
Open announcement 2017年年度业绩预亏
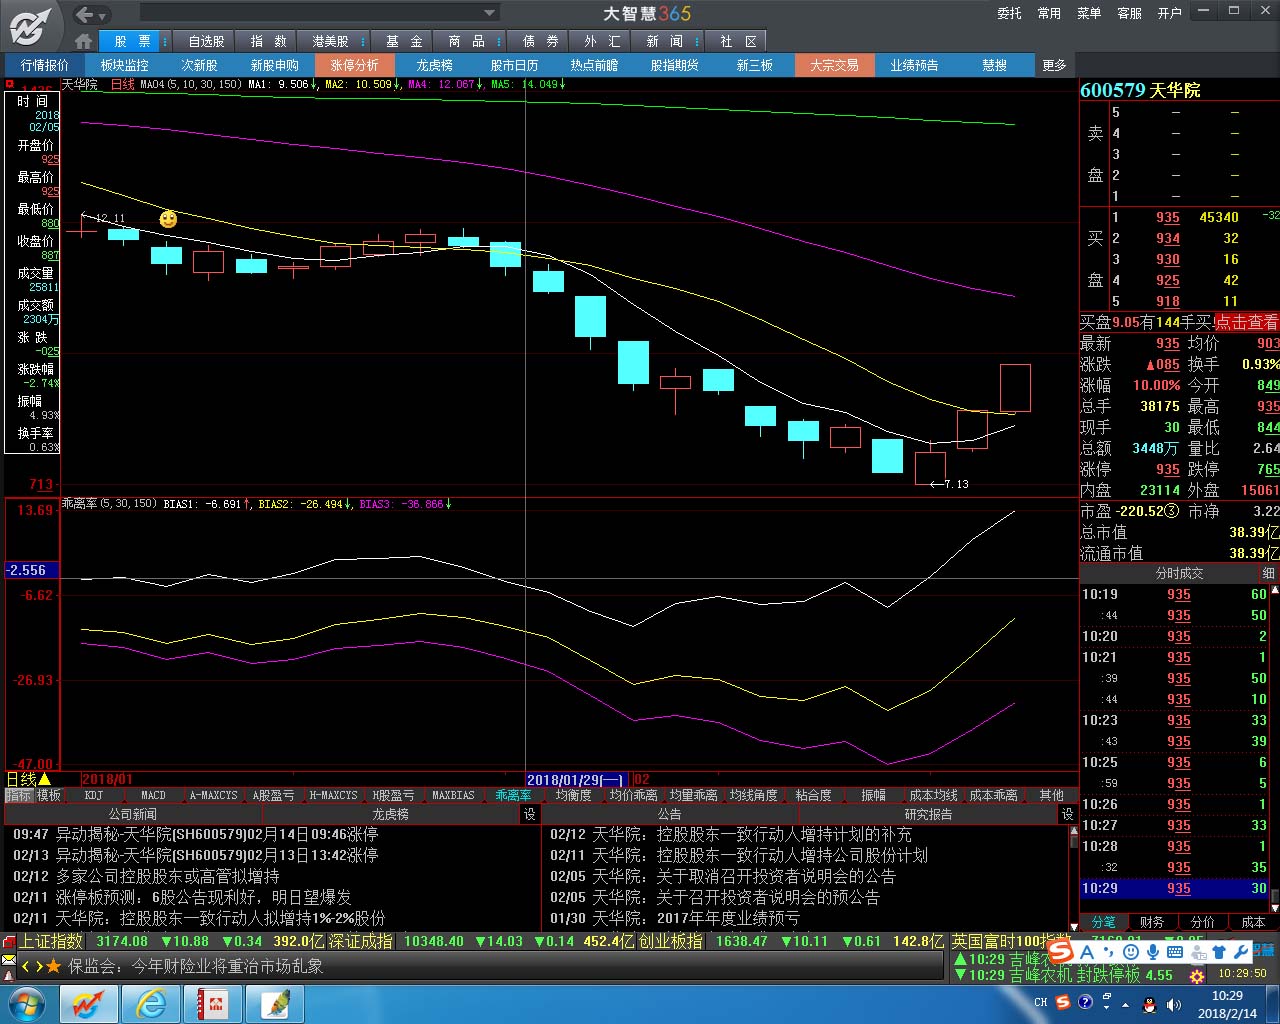728,918
